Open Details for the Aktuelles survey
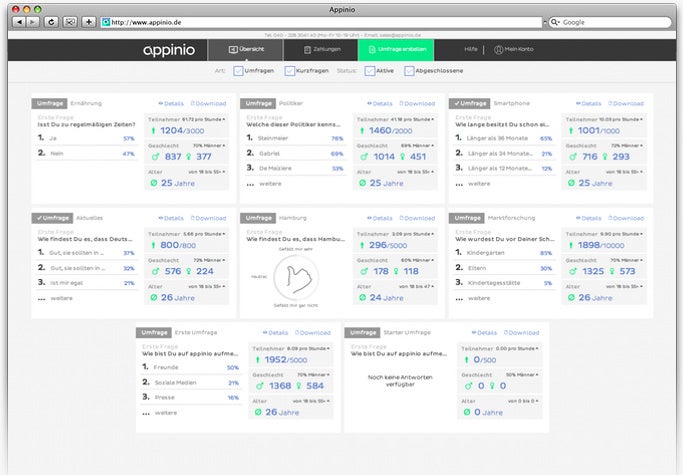Image resolution: width=683 pixels, height=475 pixels. (x=171, y=218)
